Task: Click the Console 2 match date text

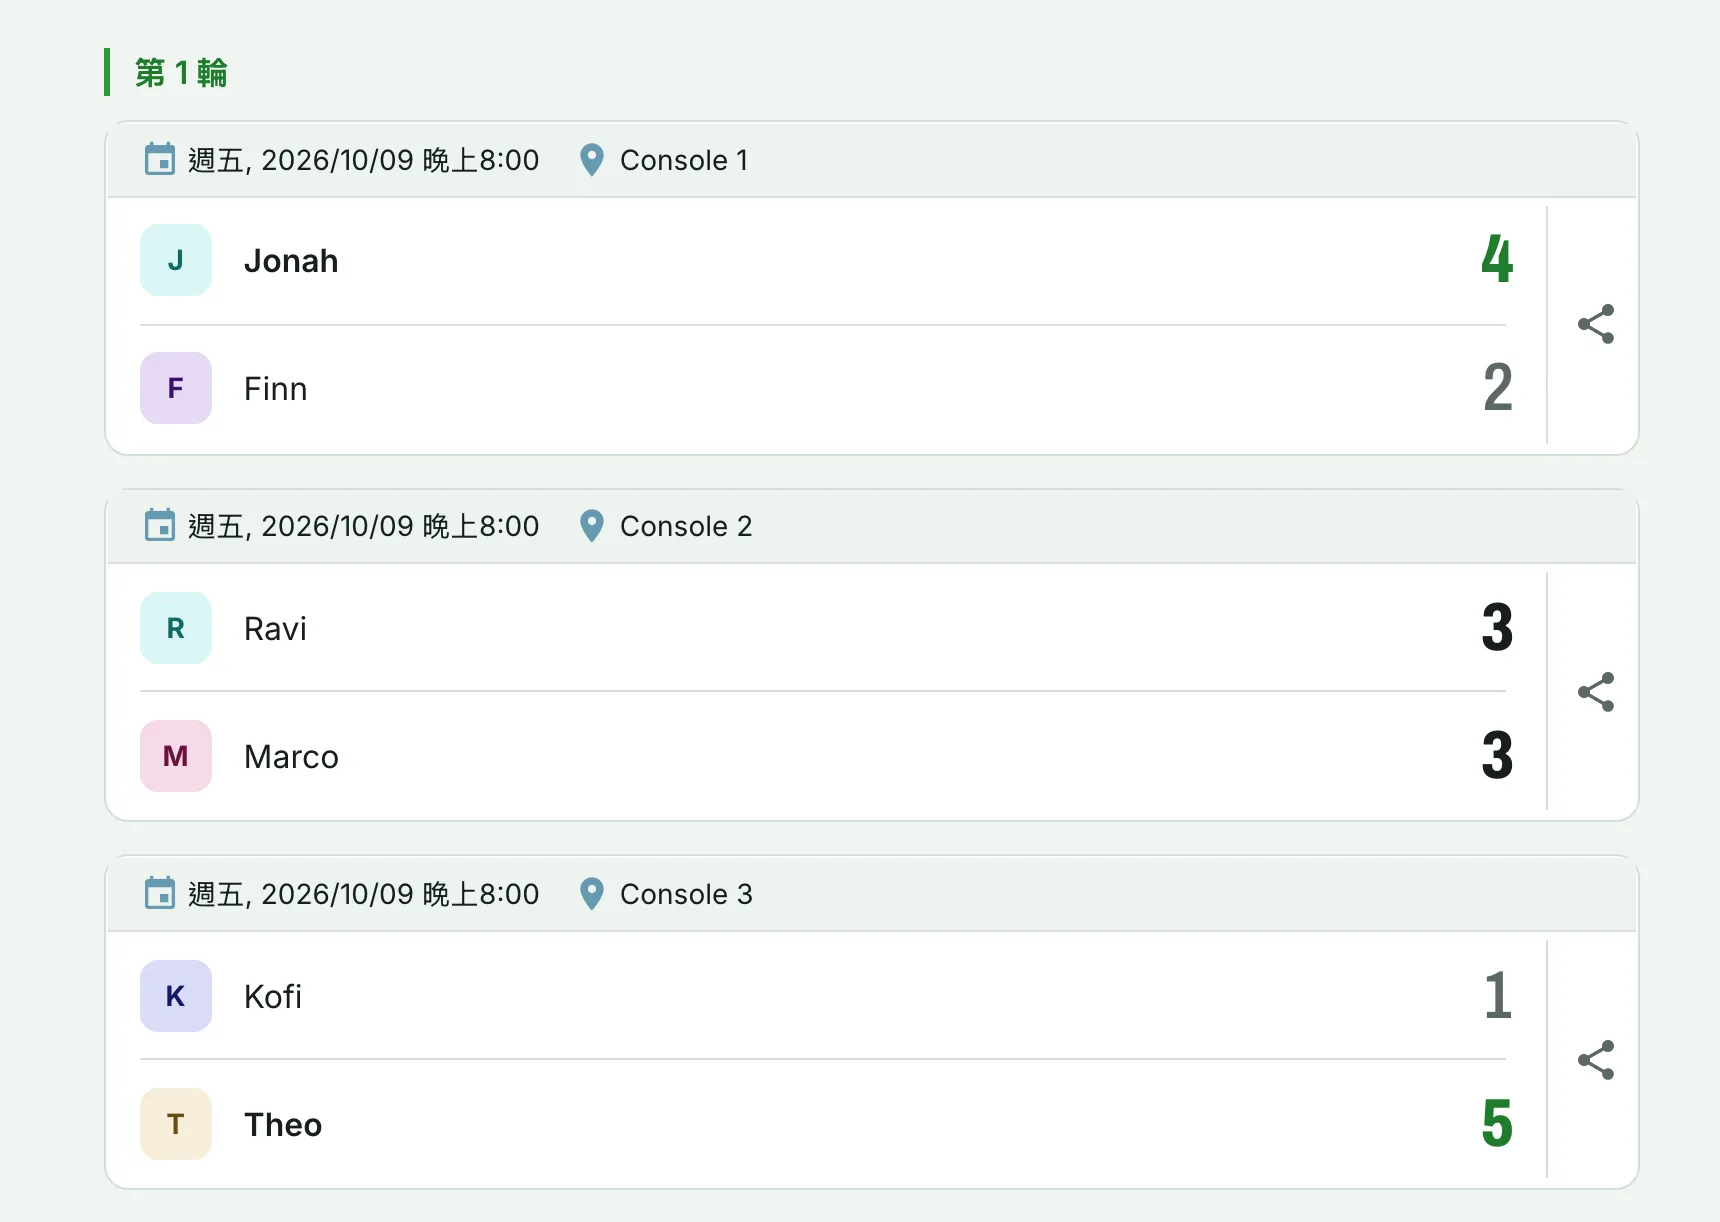Action: pyautogui.click(x=364, y=526)
